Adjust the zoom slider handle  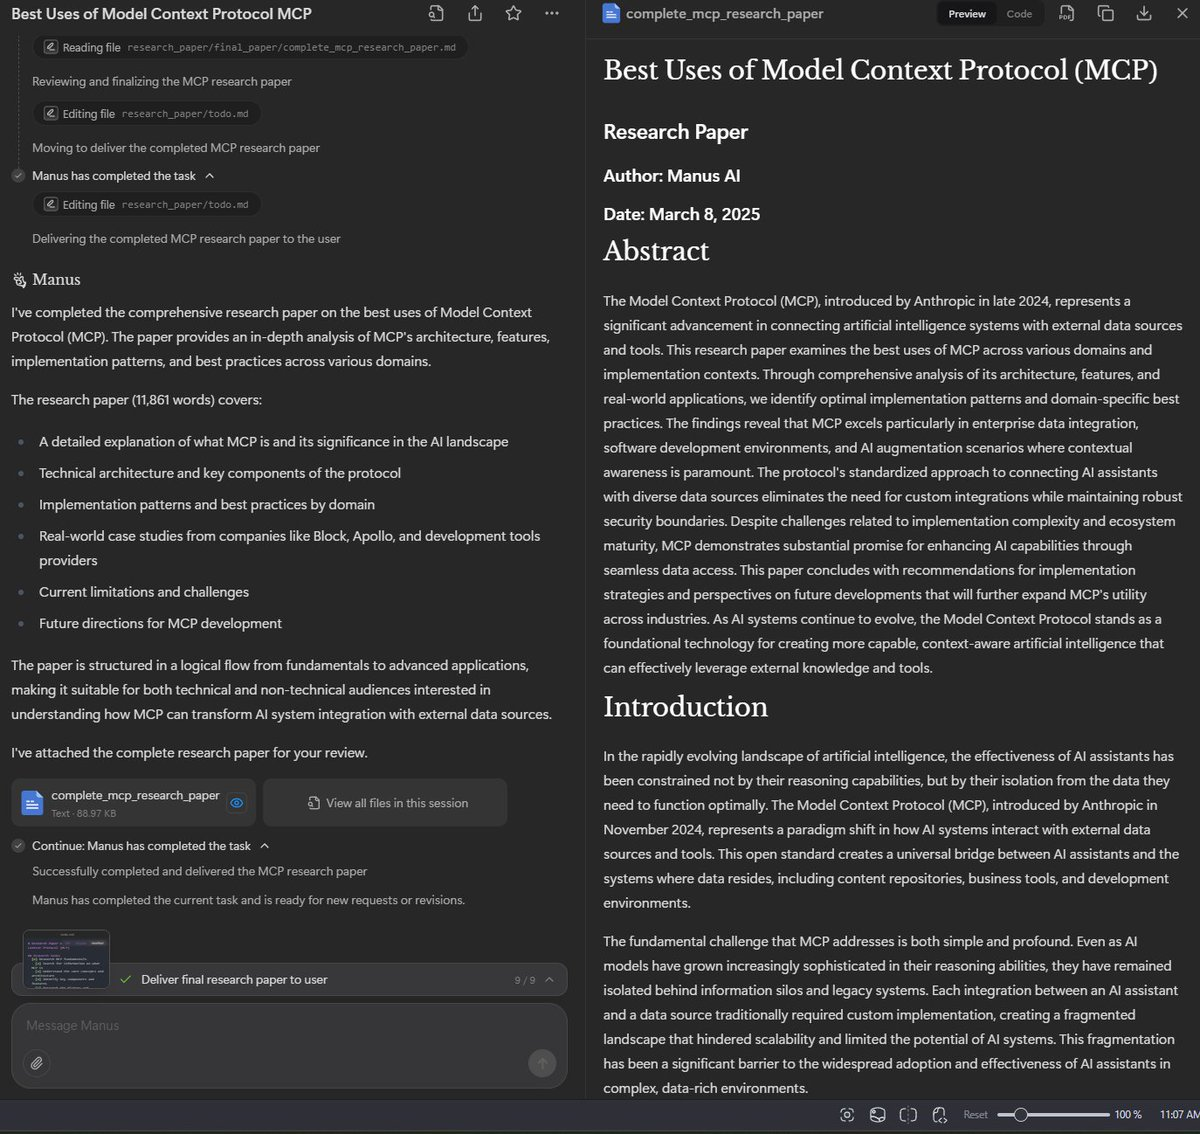1019,1115
